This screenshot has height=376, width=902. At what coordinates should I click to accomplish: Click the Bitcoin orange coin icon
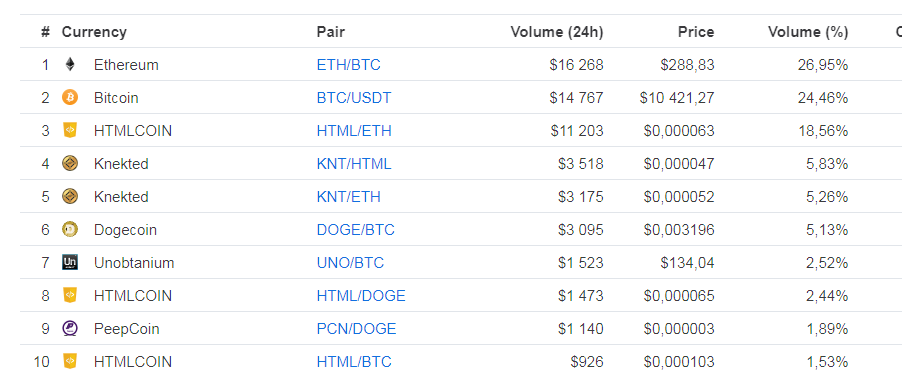[70, 98]
